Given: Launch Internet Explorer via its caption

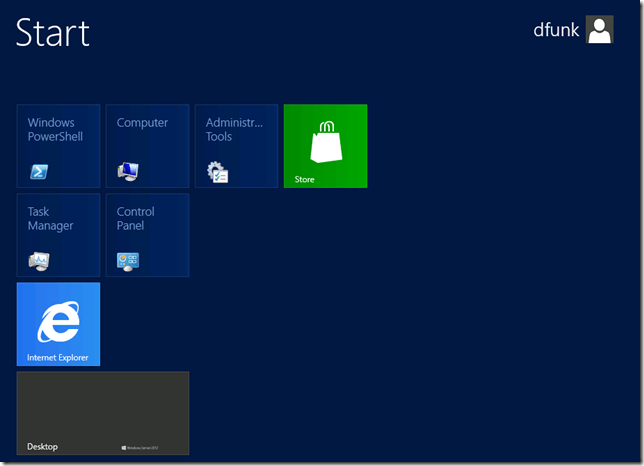Looking at the screenshot, I should [x=57, y=357].
